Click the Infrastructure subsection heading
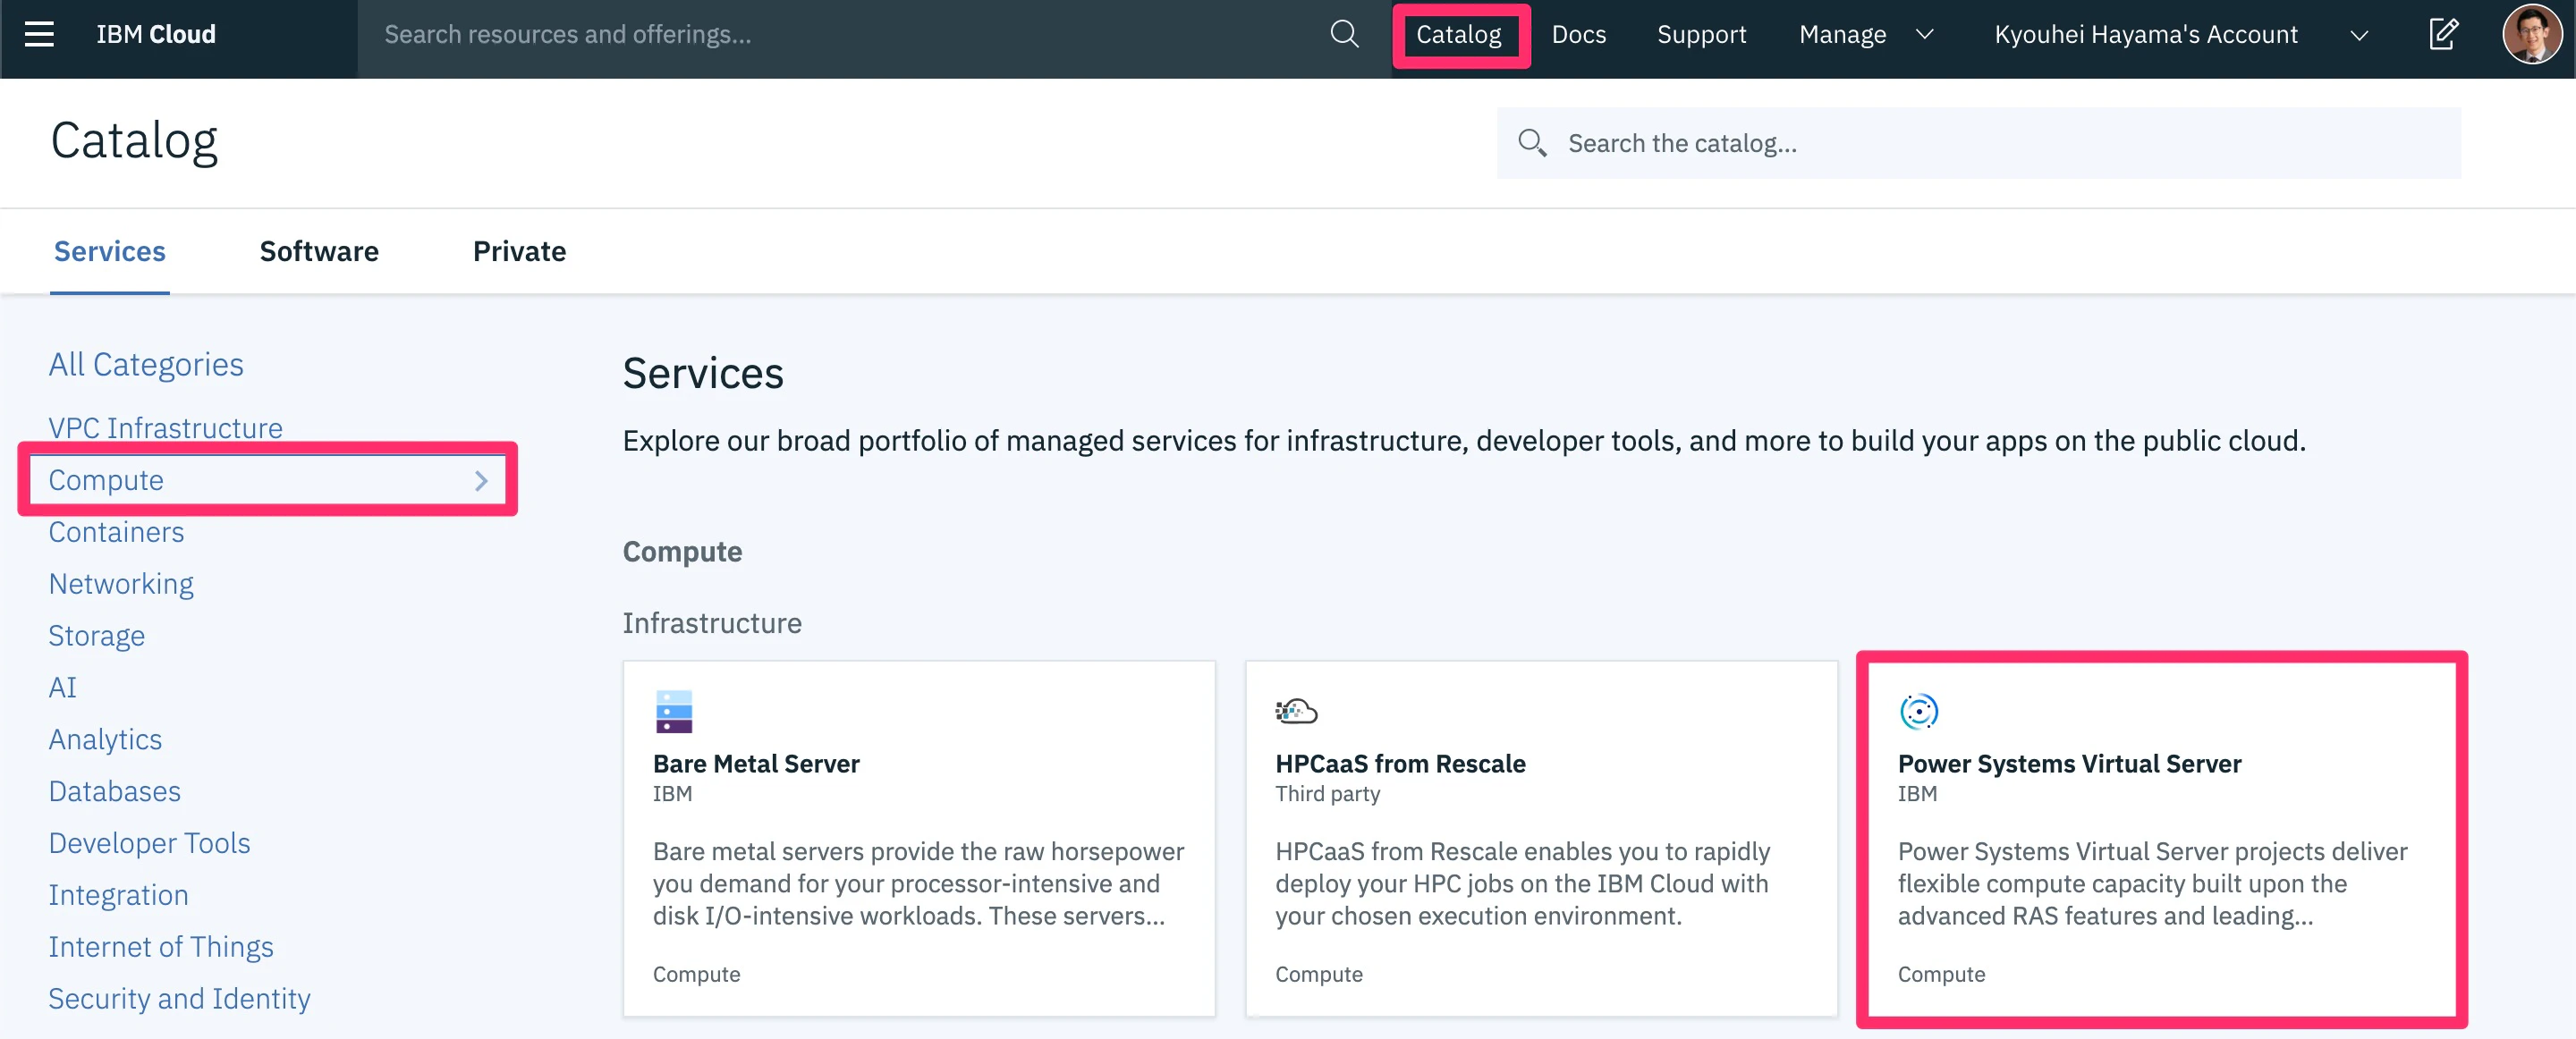The height and width of the screenshot is (1039, 2576). 712,624
